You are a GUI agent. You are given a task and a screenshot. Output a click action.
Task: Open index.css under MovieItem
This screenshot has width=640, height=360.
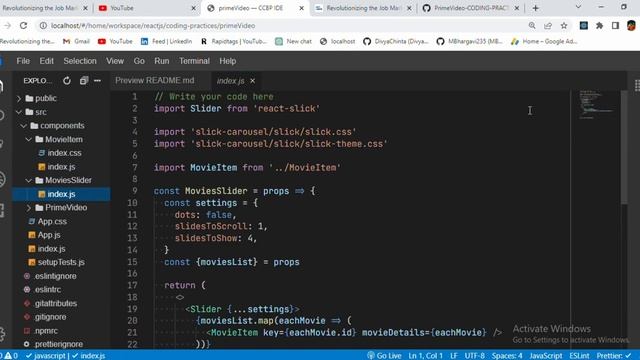[x=61, y=153]
